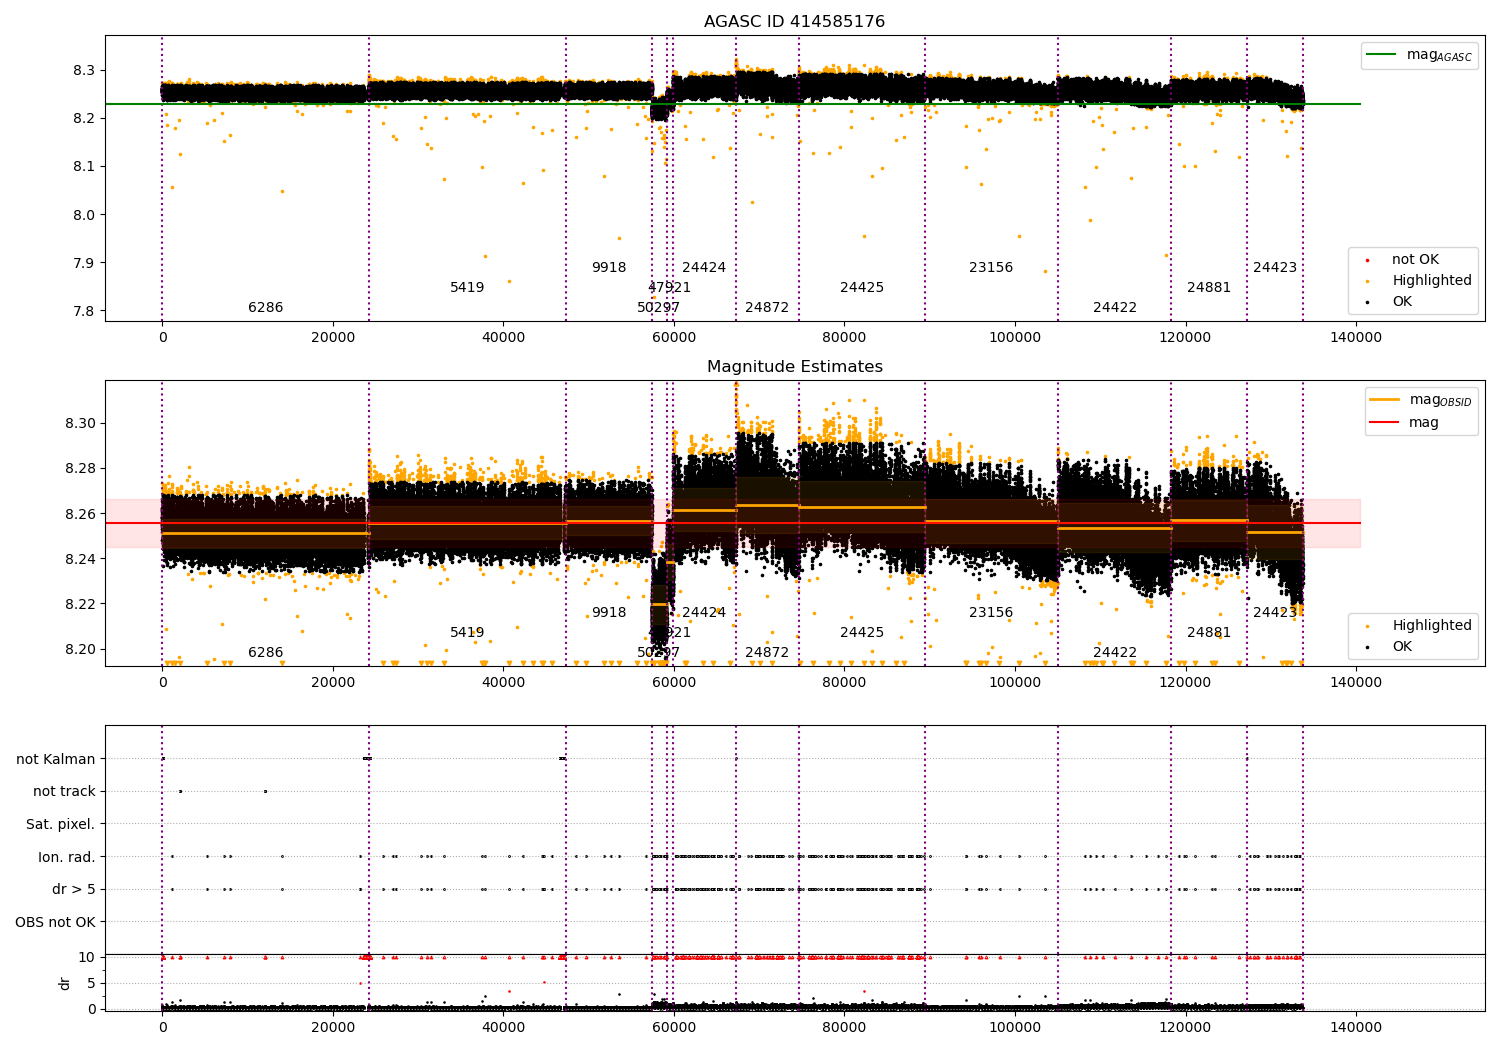1500x1050 pixels.
Task: Click x-axis tick '80000' in Magnitude Estimates plot
Action: click(845, 683)
